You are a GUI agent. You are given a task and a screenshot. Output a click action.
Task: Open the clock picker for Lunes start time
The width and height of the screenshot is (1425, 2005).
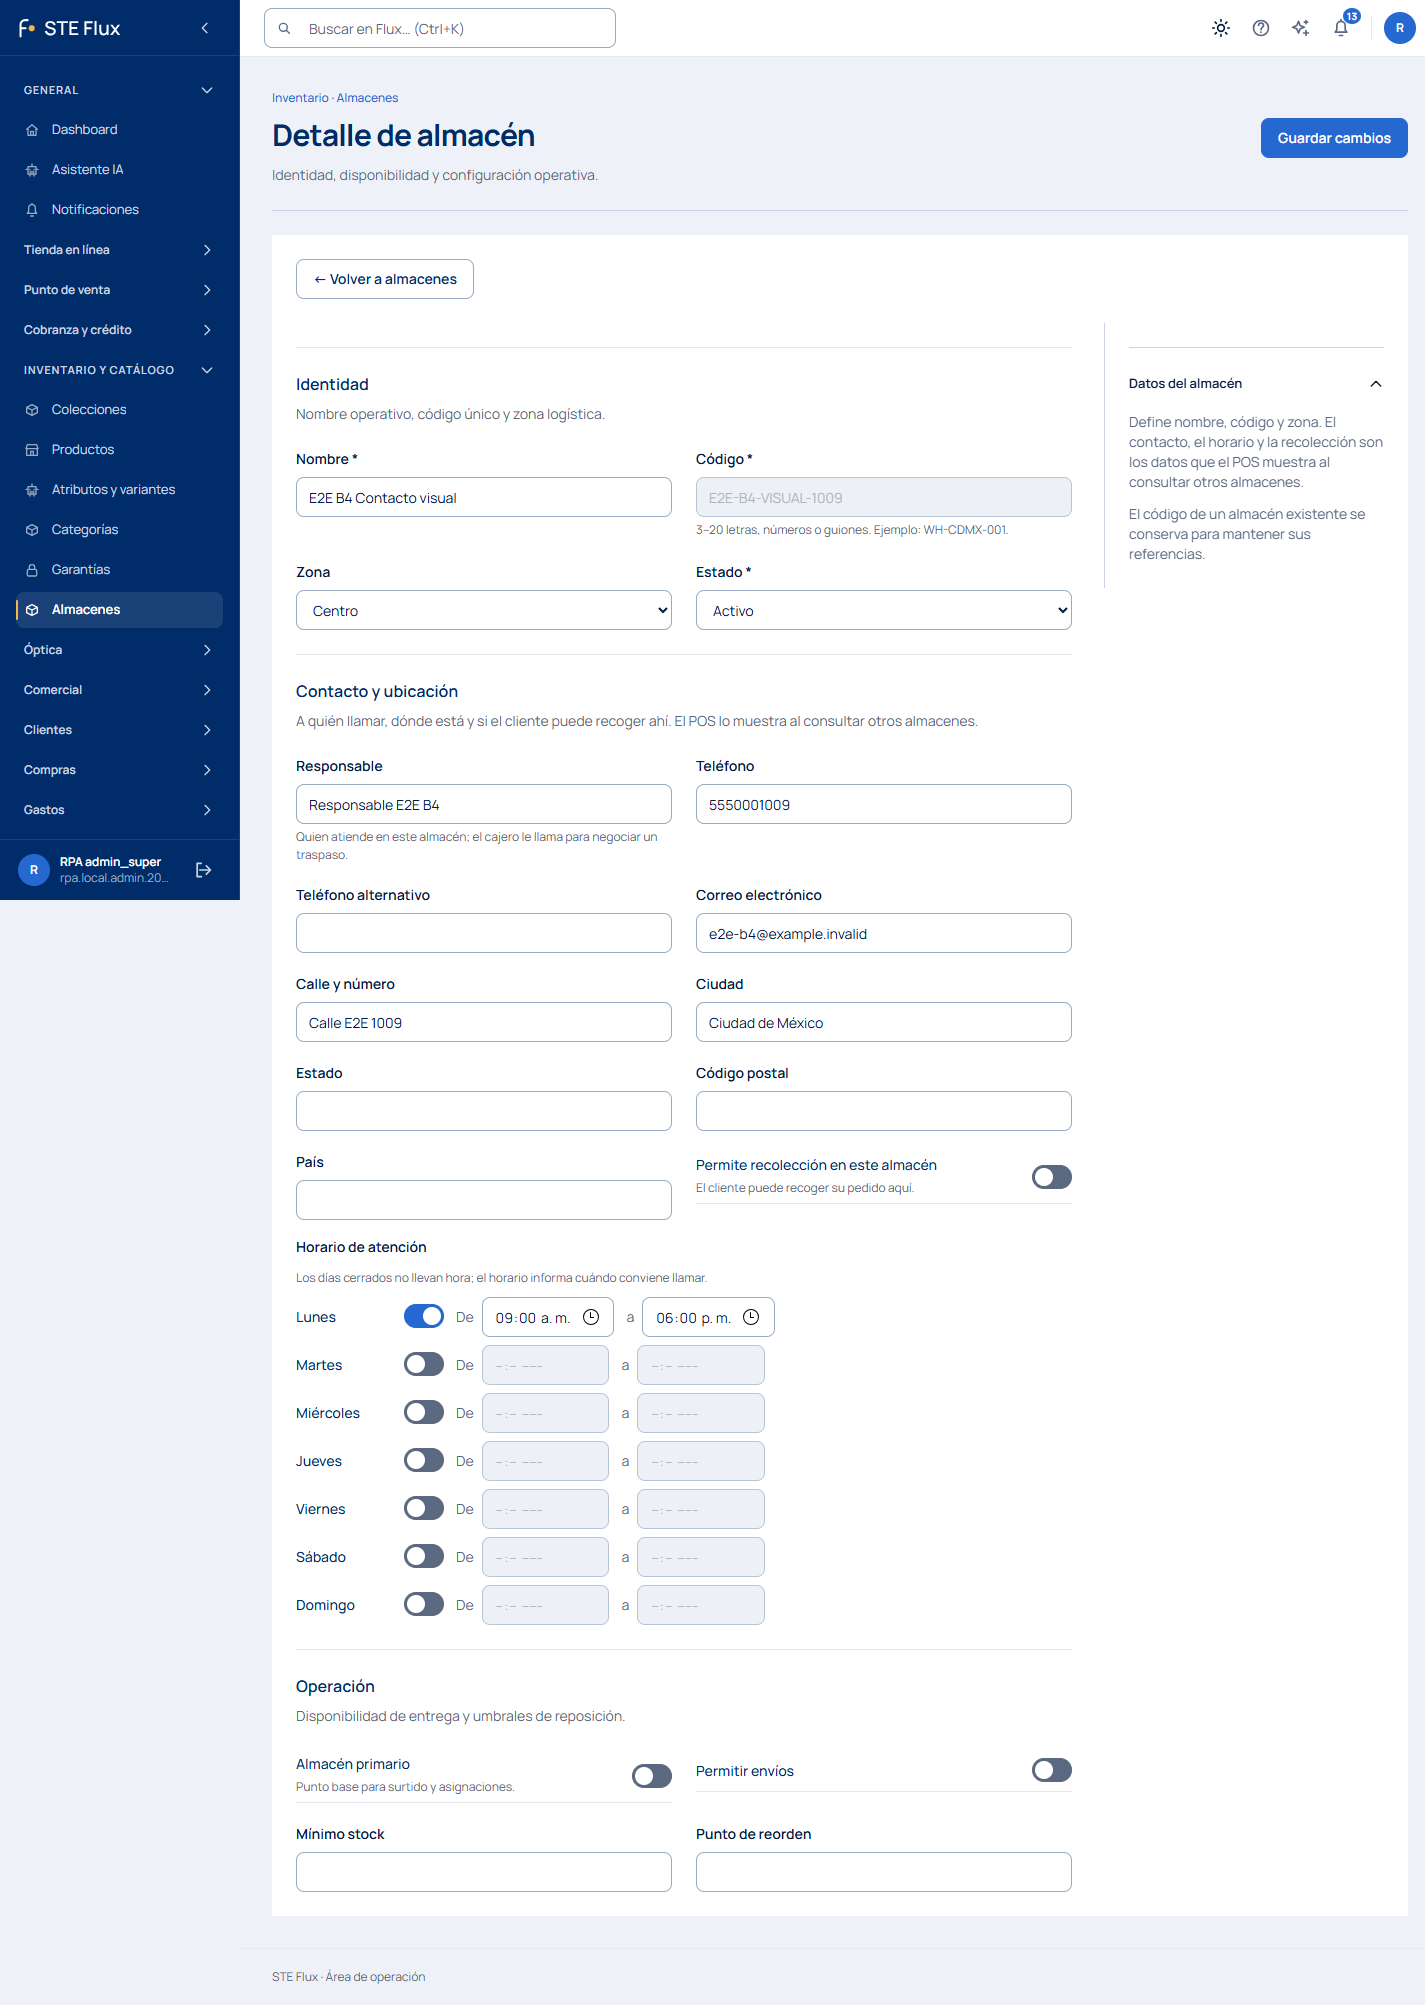click(591, 1317)
